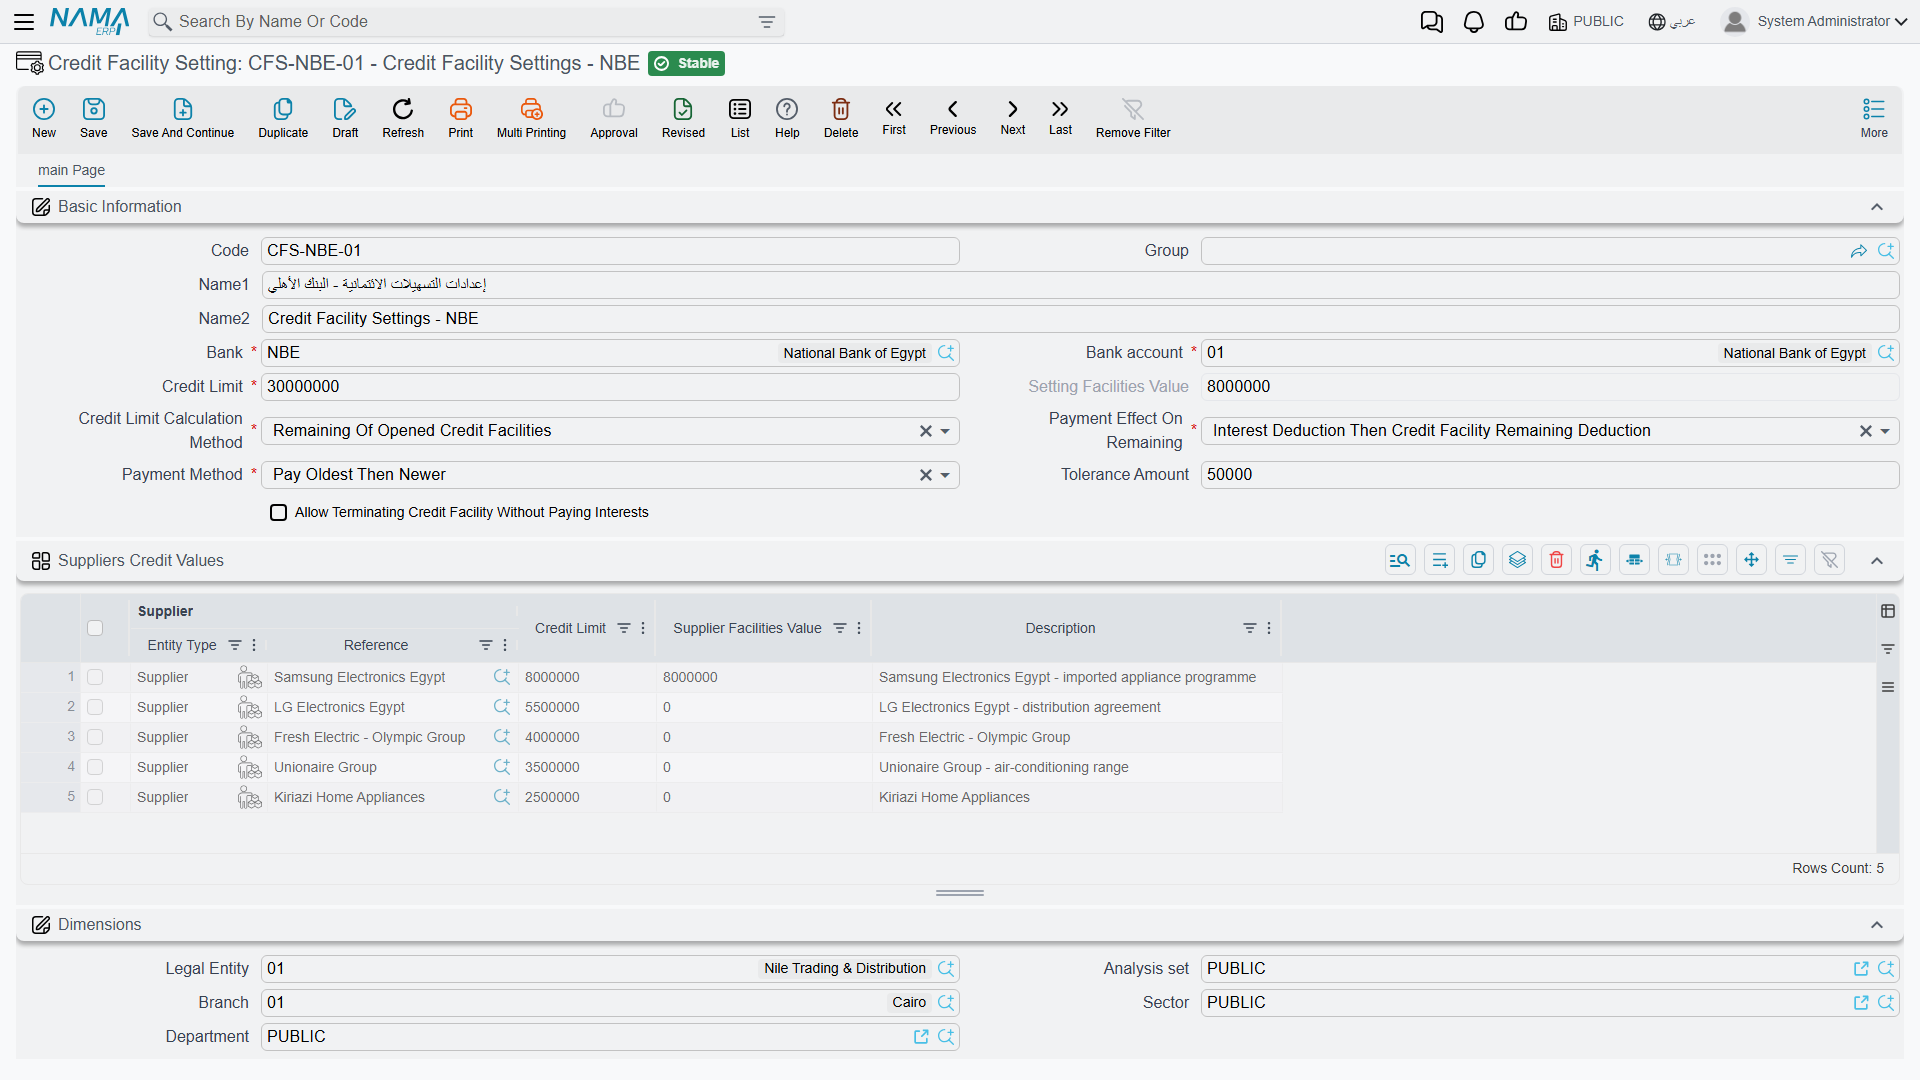Screen dimensions: 1920x1080
Task: Open the main Page tab
Action: [x=71, y=170]
